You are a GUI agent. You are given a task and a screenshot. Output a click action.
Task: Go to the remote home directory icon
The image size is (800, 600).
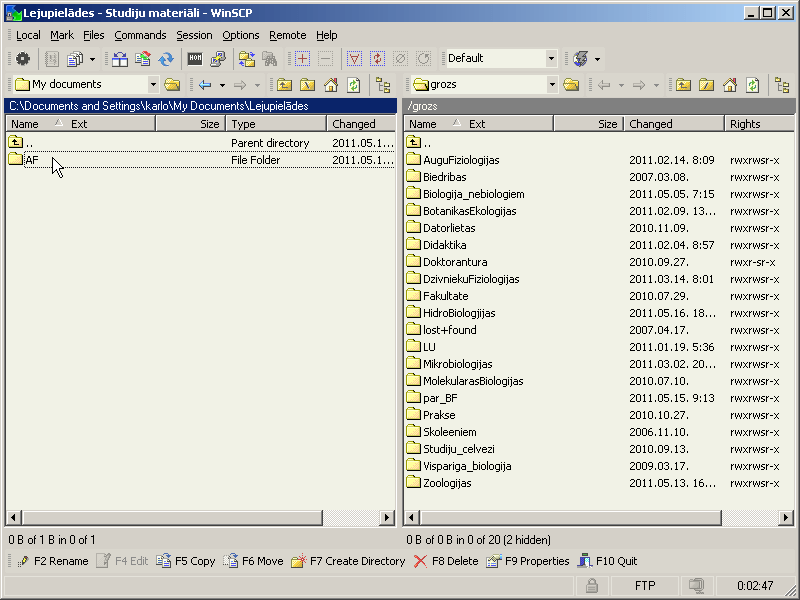click(730, 85)
